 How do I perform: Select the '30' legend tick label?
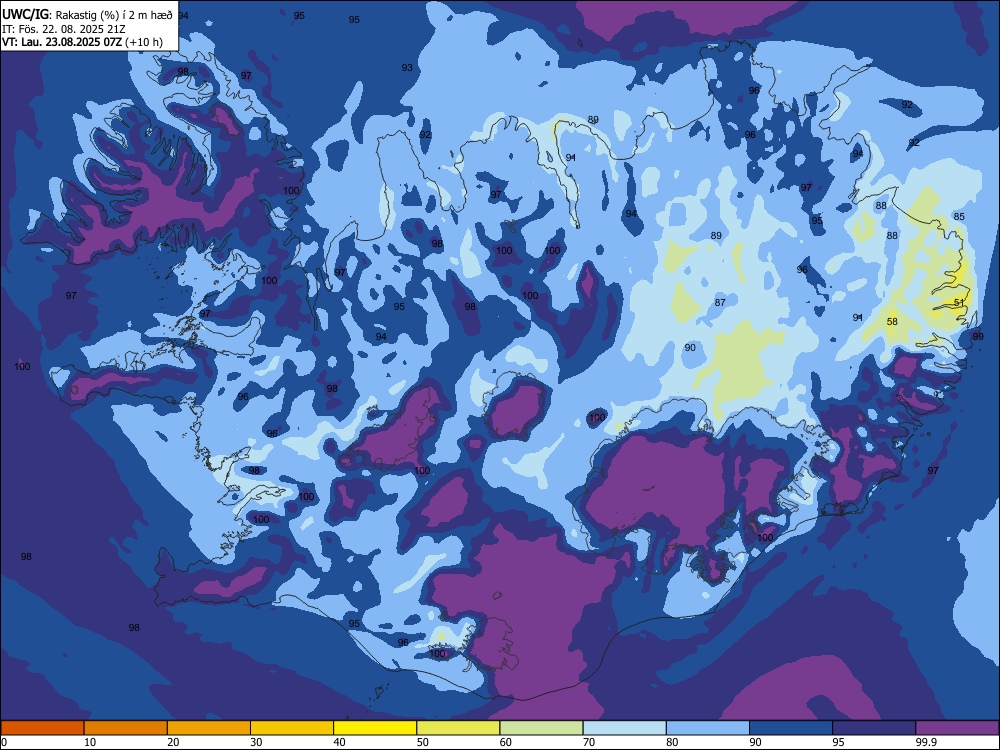tap(256, 742)
